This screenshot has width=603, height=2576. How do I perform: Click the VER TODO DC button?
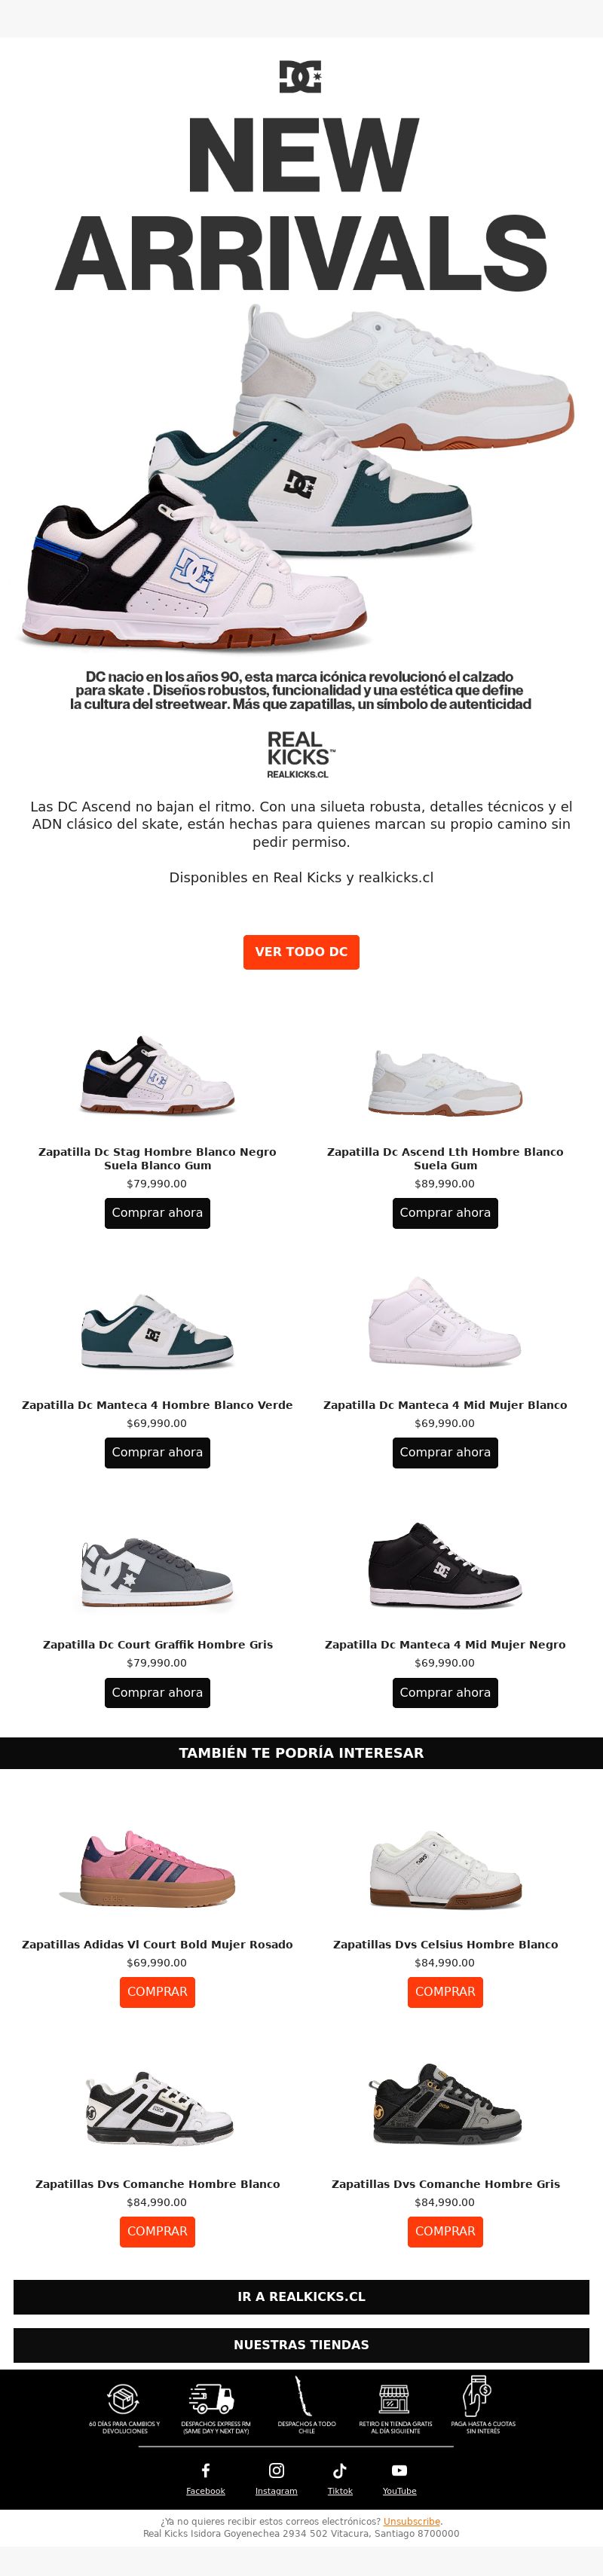coord(301,952)
